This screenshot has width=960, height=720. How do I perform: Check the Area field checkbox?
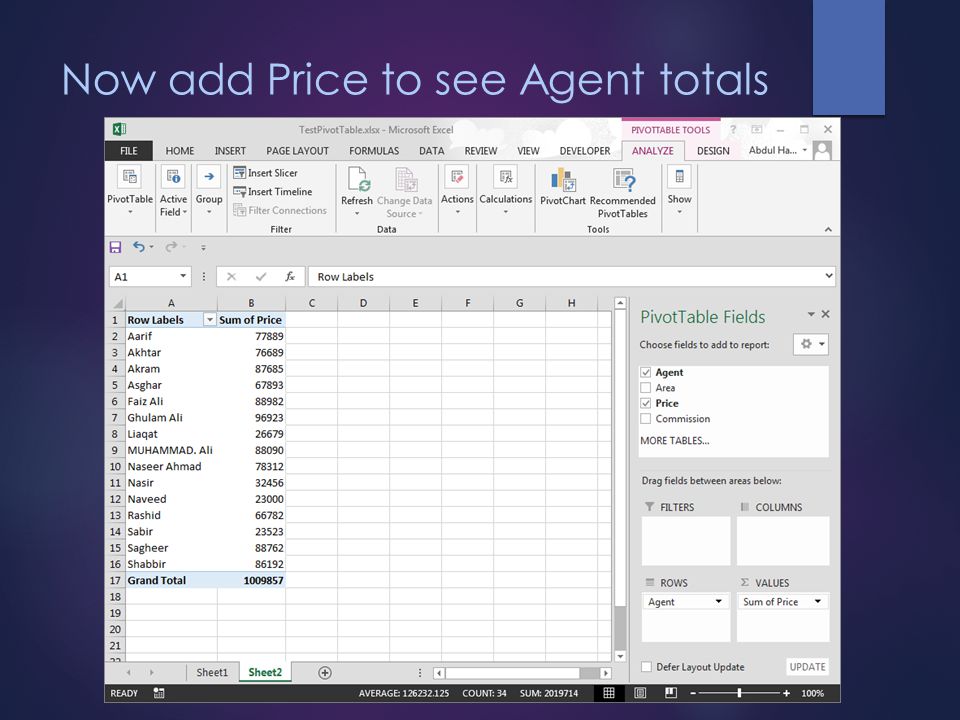tap(645, 388)
